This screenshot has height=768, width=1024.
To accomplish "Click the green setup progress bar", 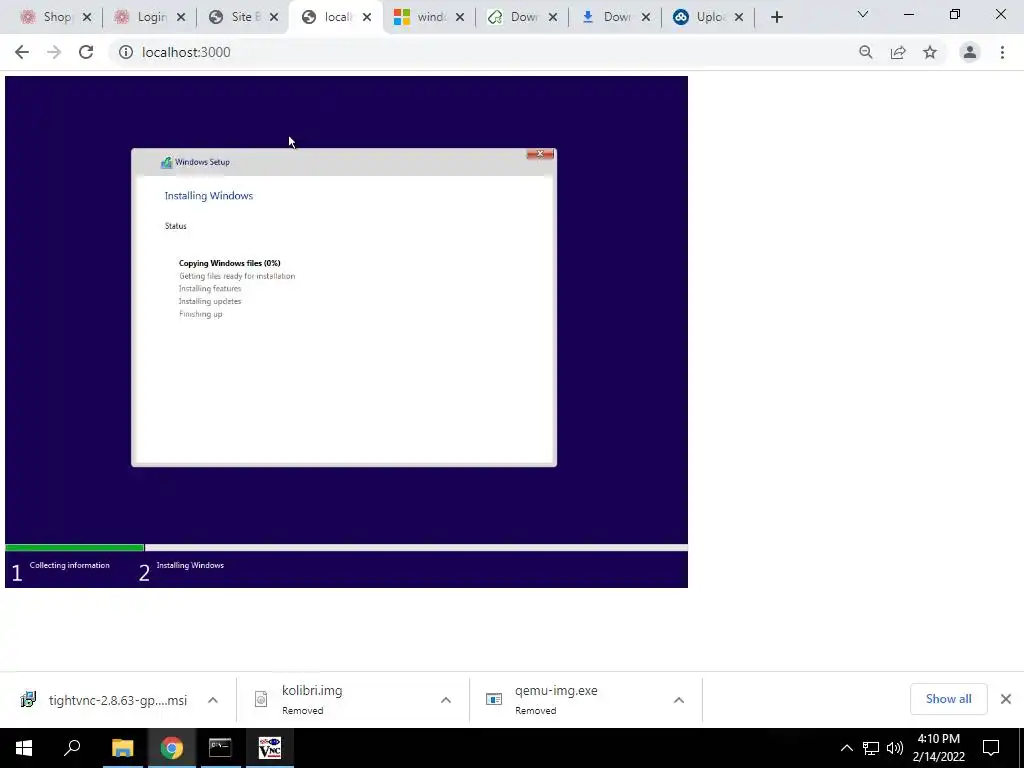I will 74,547.
